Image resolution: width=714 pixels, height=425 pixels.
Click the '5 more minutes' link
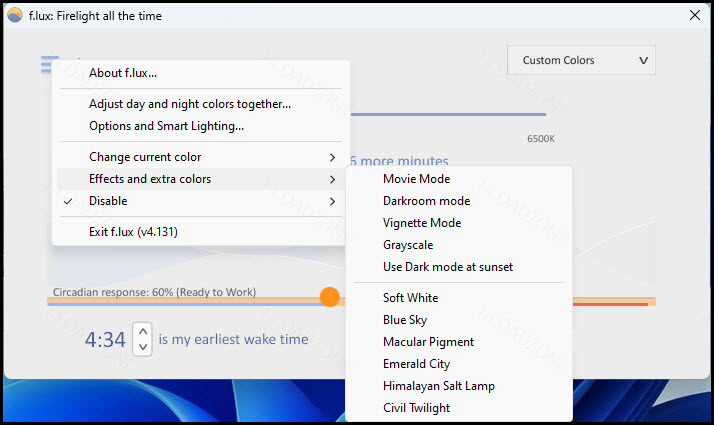point(399,161)
